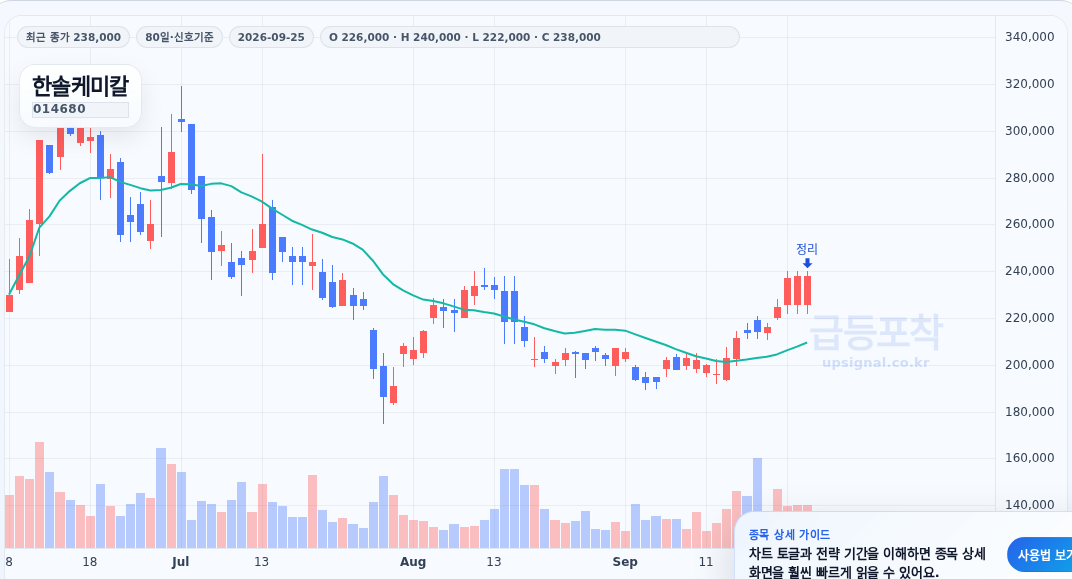Screen dimensions: 1072x579
Task: Click the Sep label on time axis
Action: 625,562
